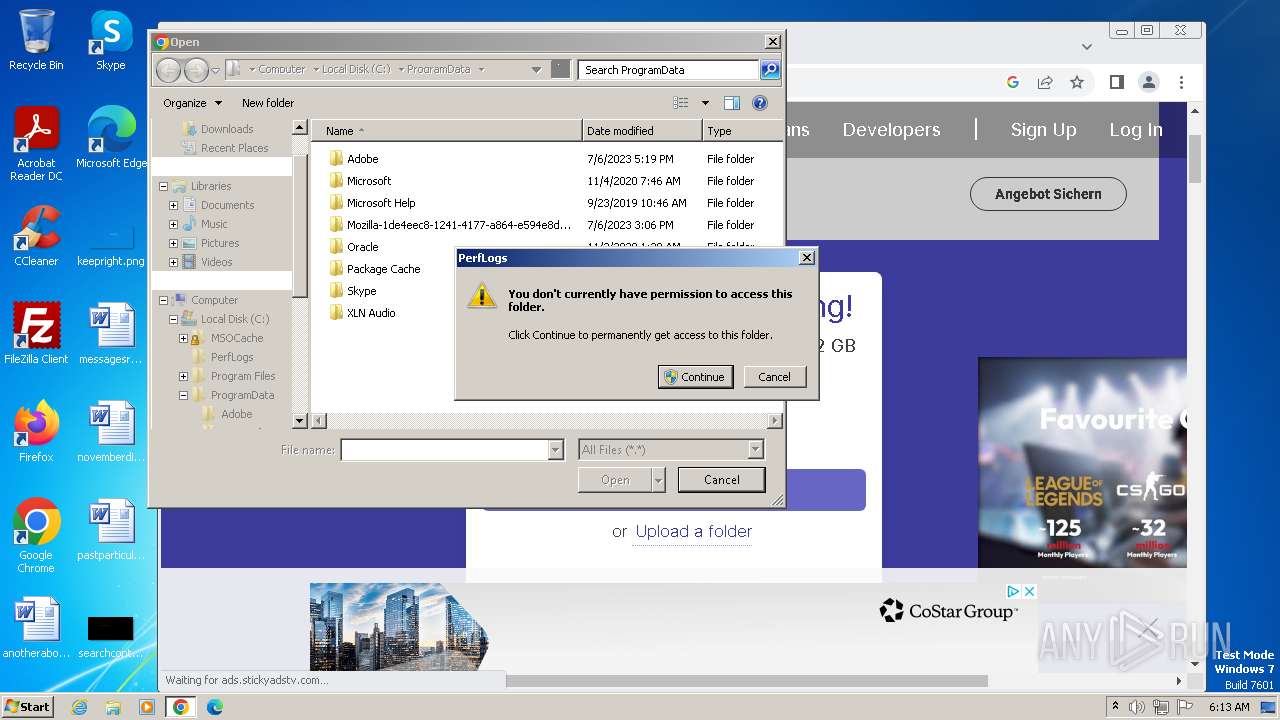This screenshot has width=1280, height=720.
Task: Click Internet Explorer taskbar icon
Action: (79, 707)
